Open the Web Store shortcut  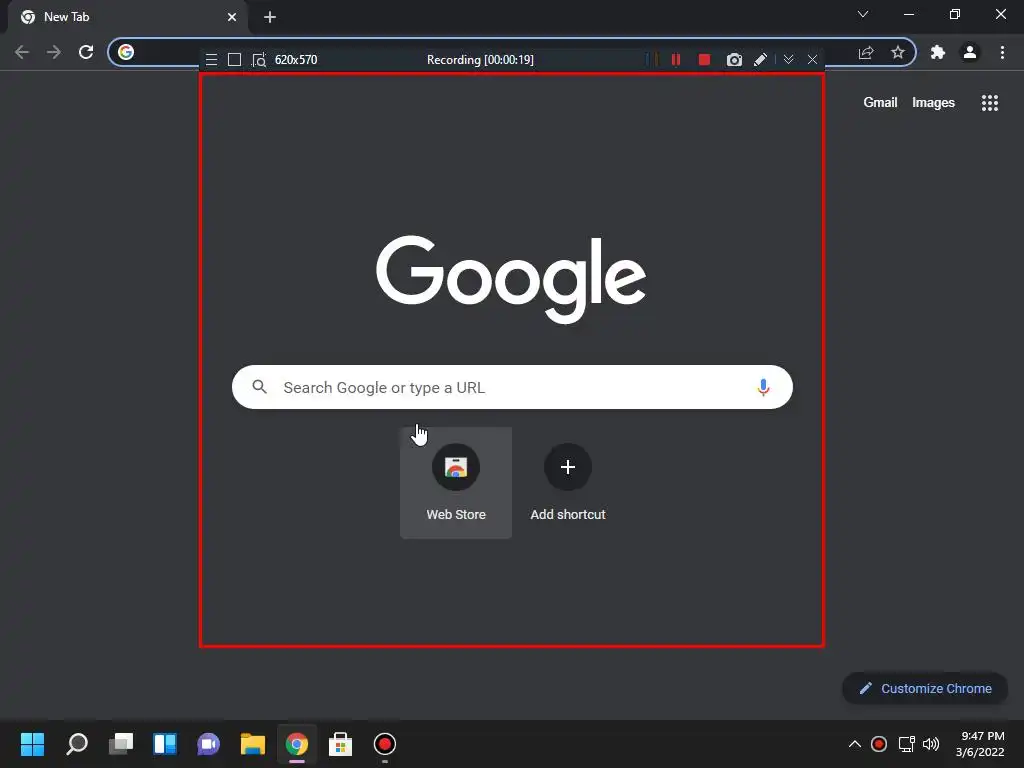click(x=456, y=483)
